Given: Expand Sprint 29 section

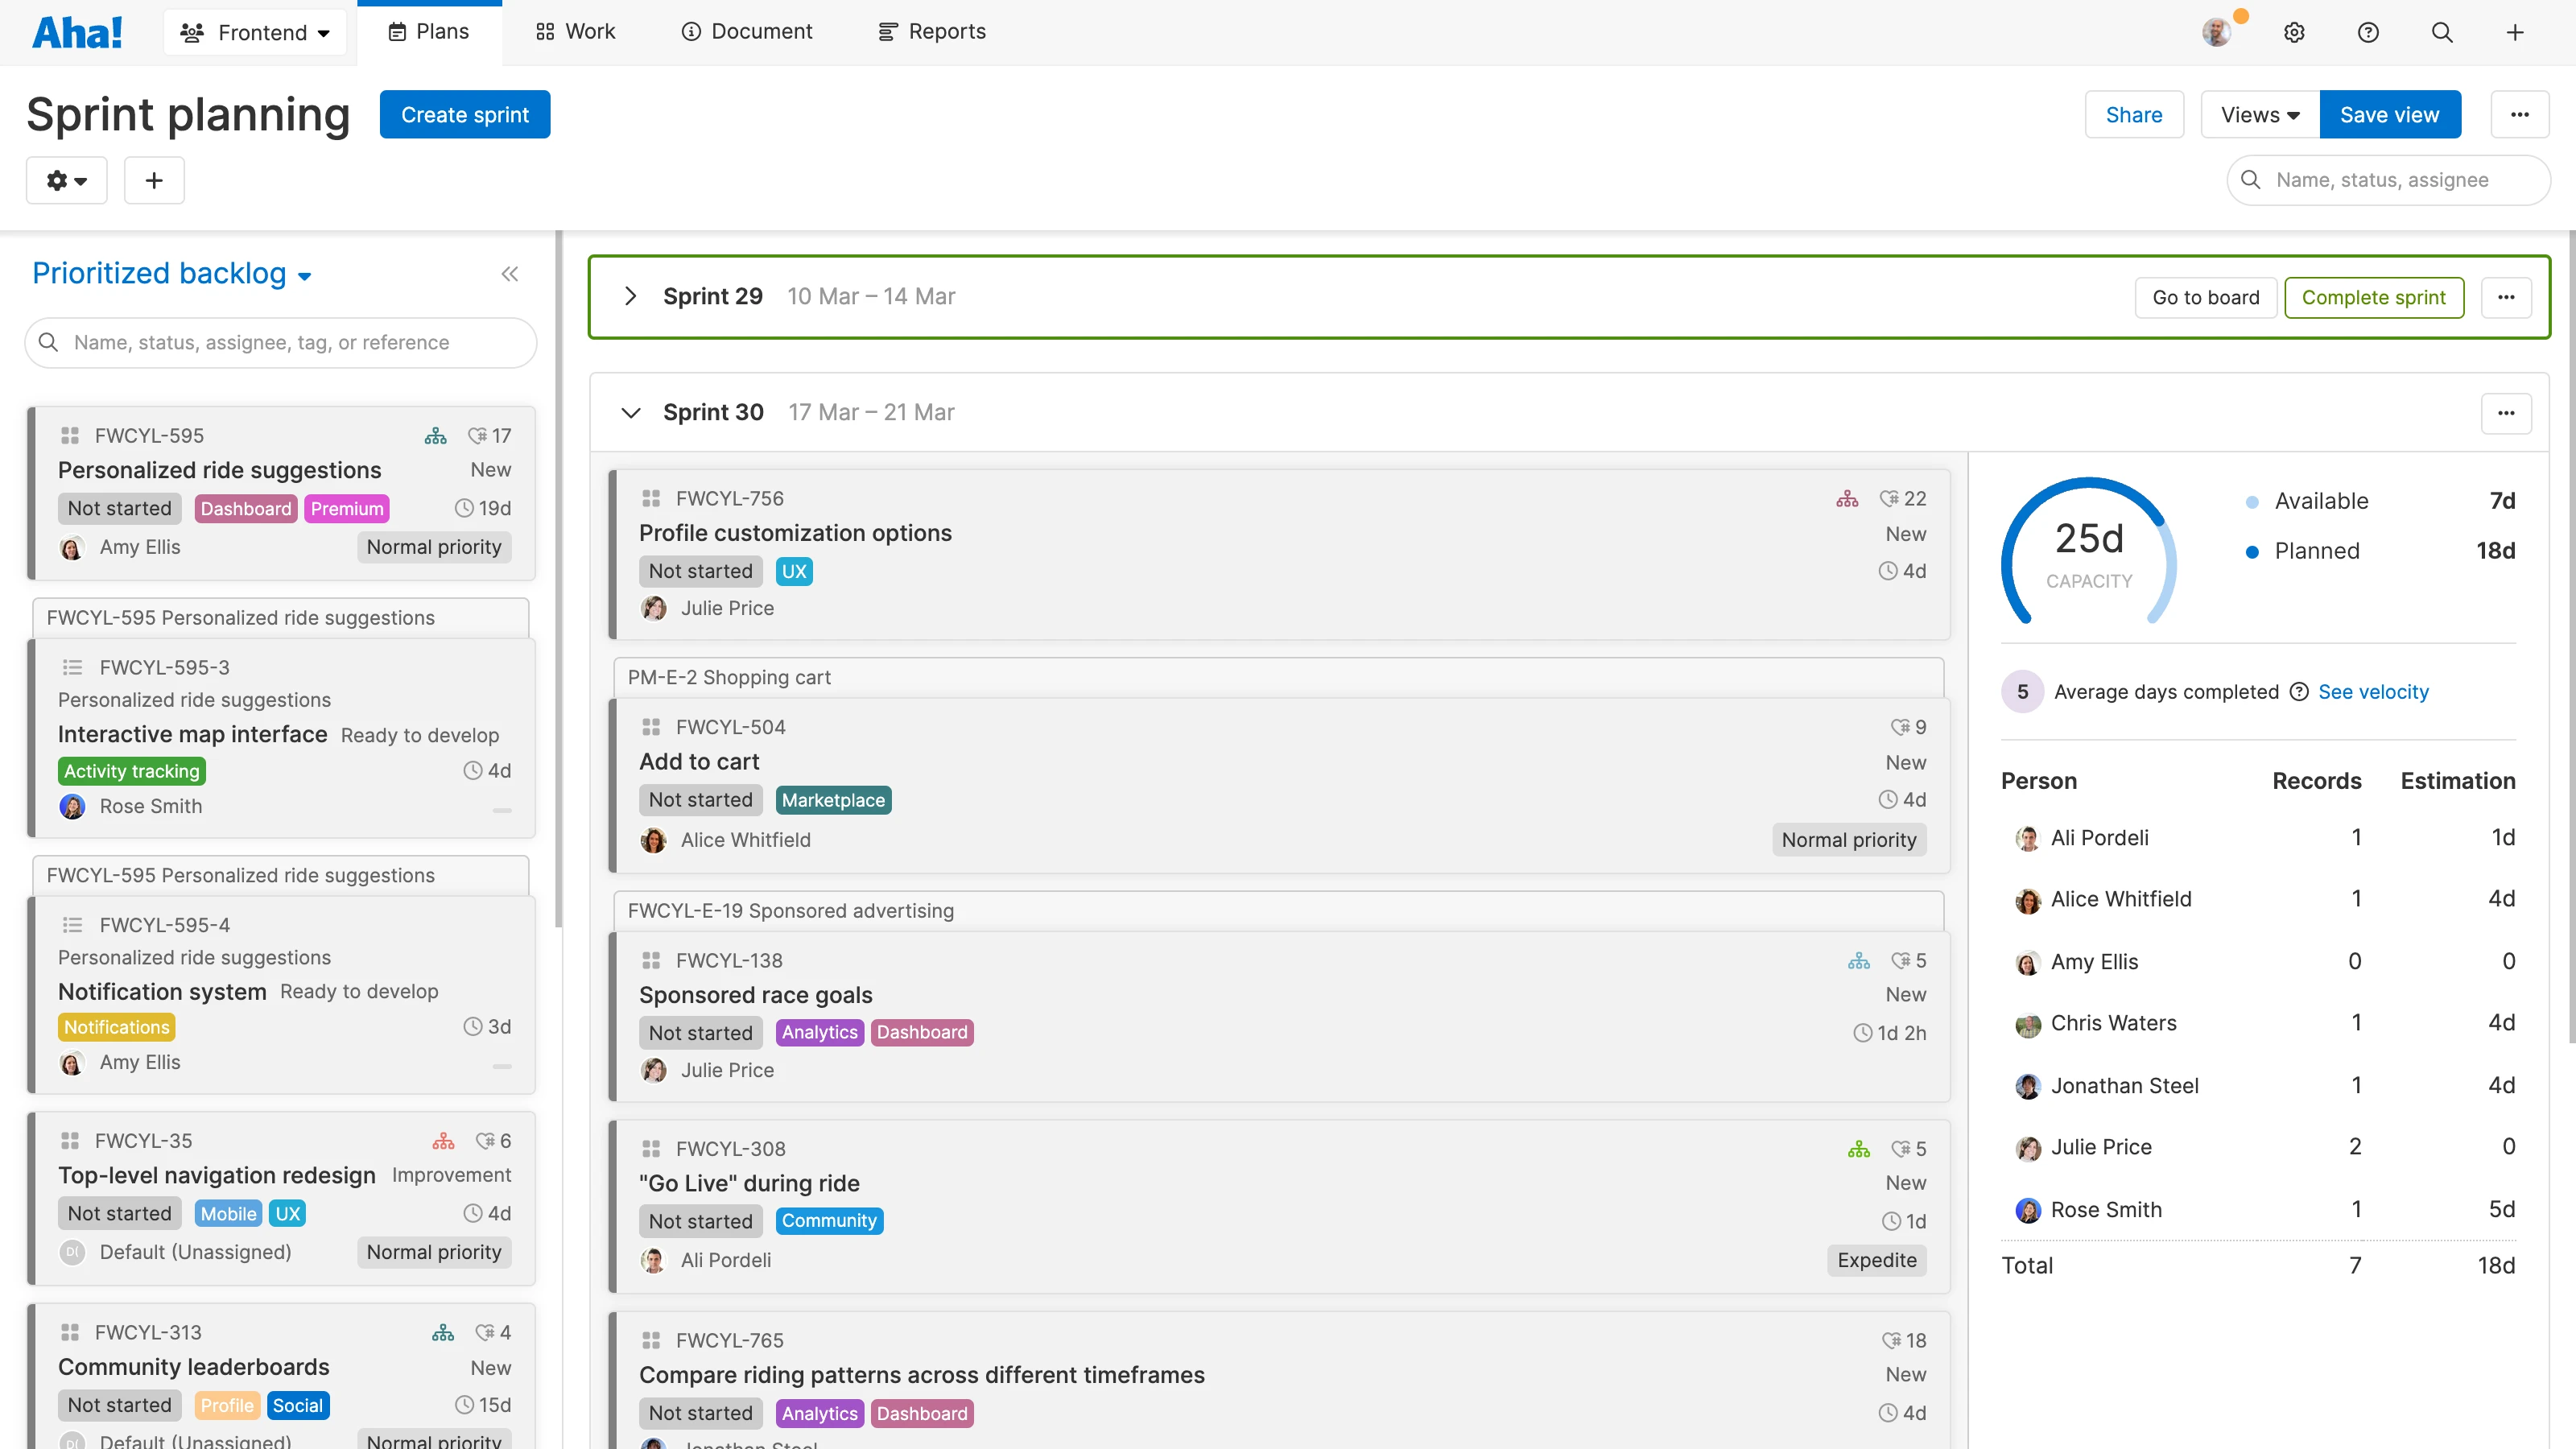Looking at the screenshot, I should [x=630, y=296].
